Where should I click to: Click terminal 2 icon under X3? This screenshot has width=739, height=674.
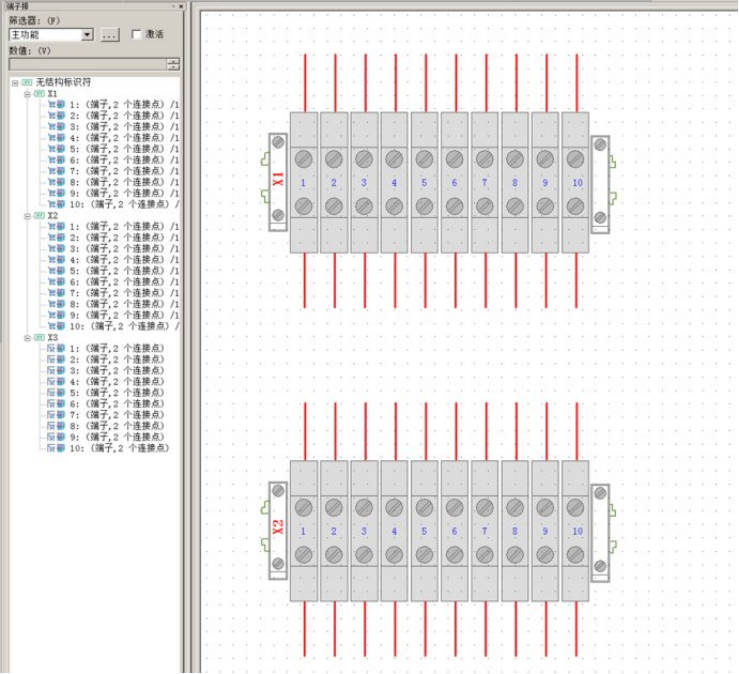pos(57,360)
